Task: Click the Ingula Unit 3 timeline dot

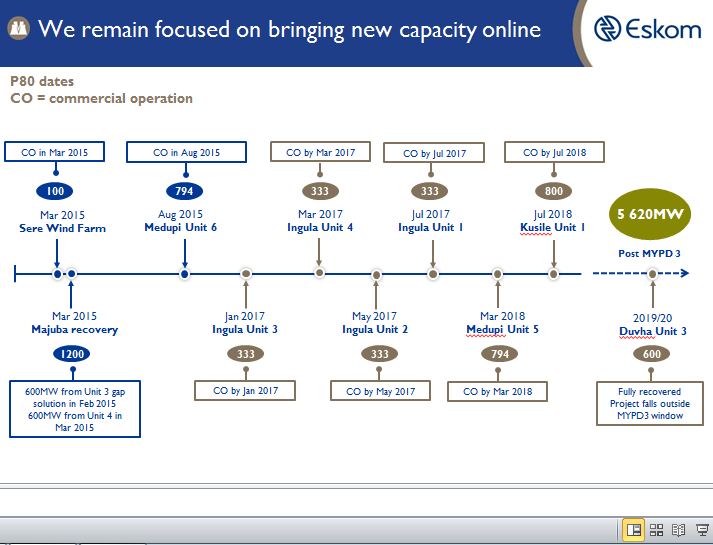Action: click(246, 274)
